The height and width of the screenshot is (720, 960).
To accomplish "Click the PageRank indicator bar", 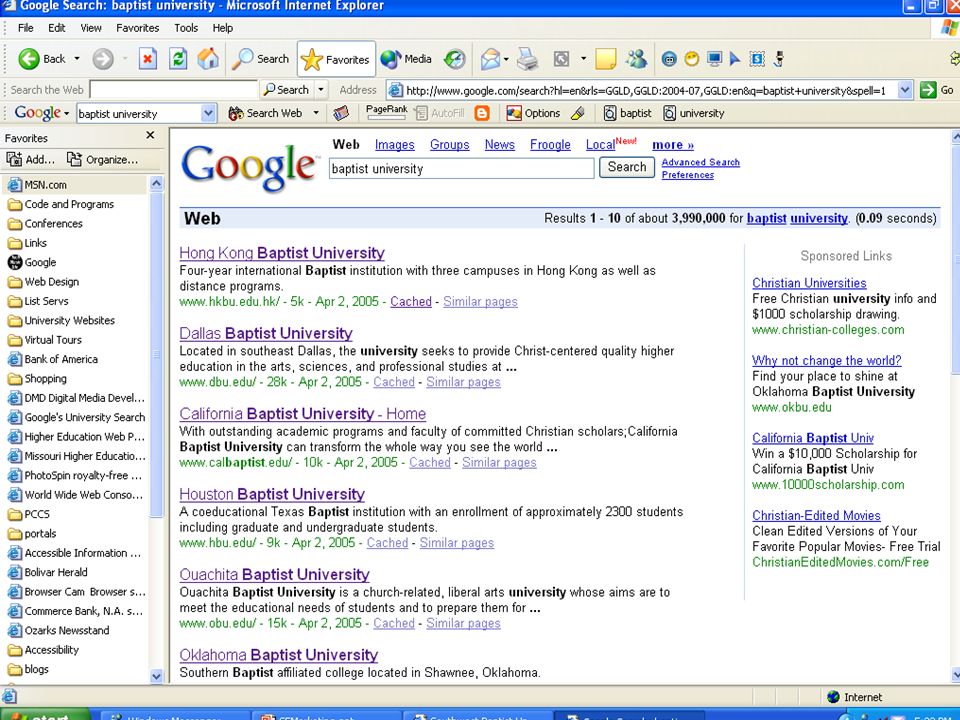I will tap(386, 111).
